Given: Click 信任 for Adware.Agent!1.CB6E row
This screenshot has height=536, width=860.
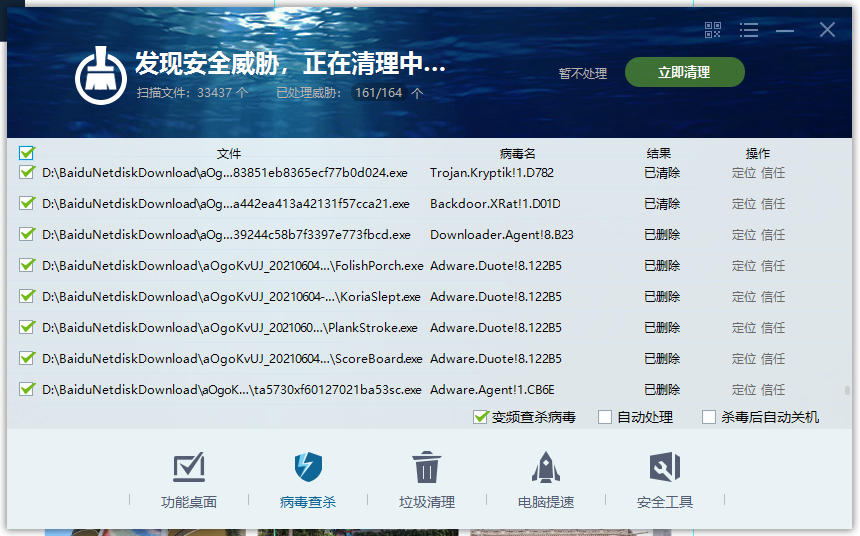Looking at the screenshot, I should [773, 390].
